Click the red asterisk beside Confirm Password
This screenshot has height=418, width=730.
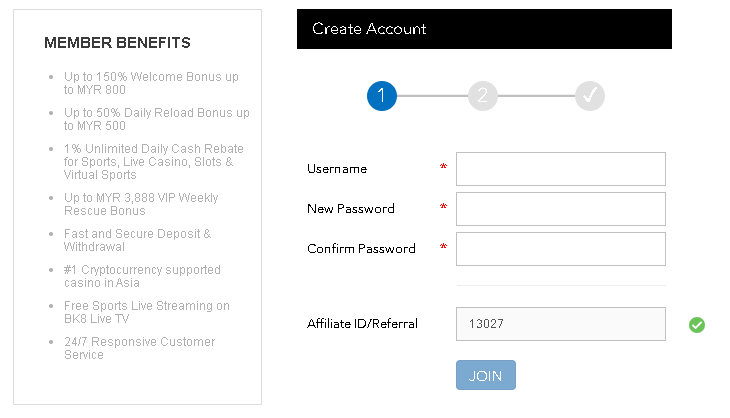(x=443, y=247)
